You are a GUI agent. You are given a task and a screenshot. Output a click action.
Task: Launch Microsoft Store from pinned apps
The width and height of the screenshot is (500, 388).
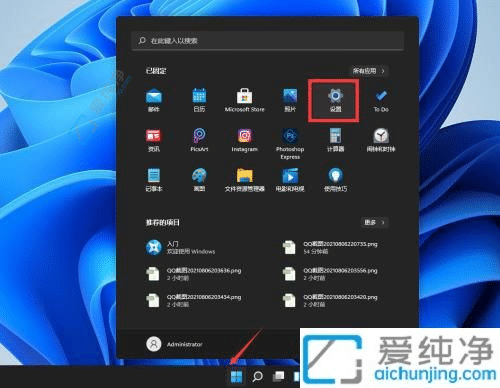point(244,100)
